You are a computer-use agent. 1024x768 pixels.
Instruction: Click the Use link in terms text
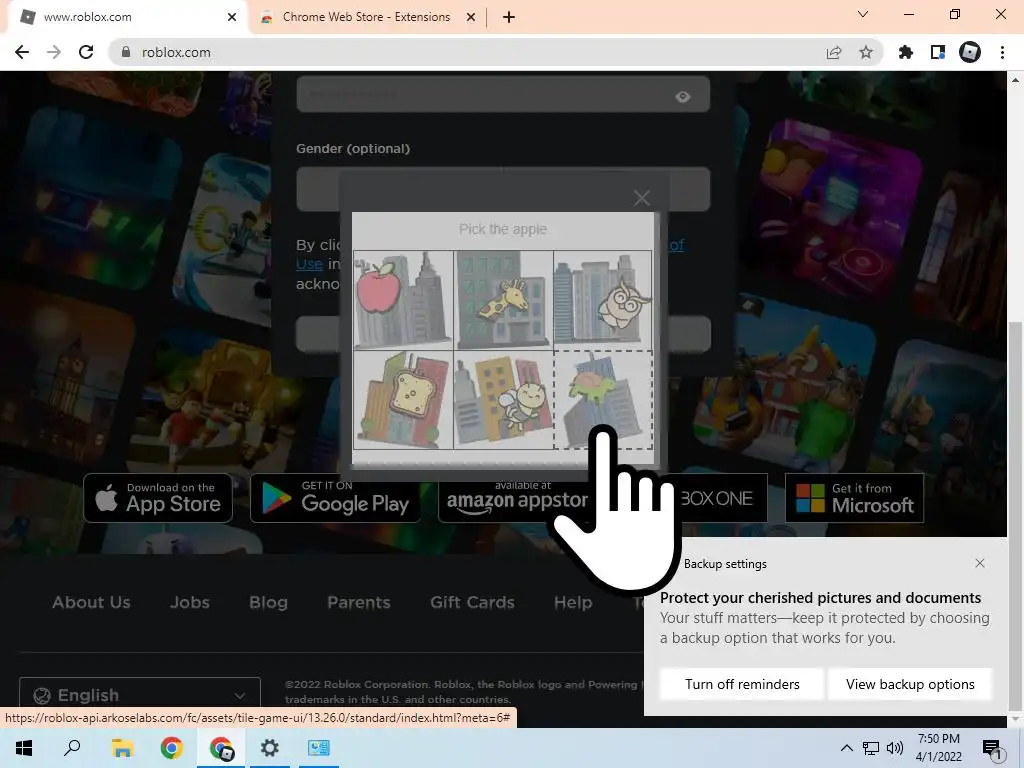coord(309,264)
